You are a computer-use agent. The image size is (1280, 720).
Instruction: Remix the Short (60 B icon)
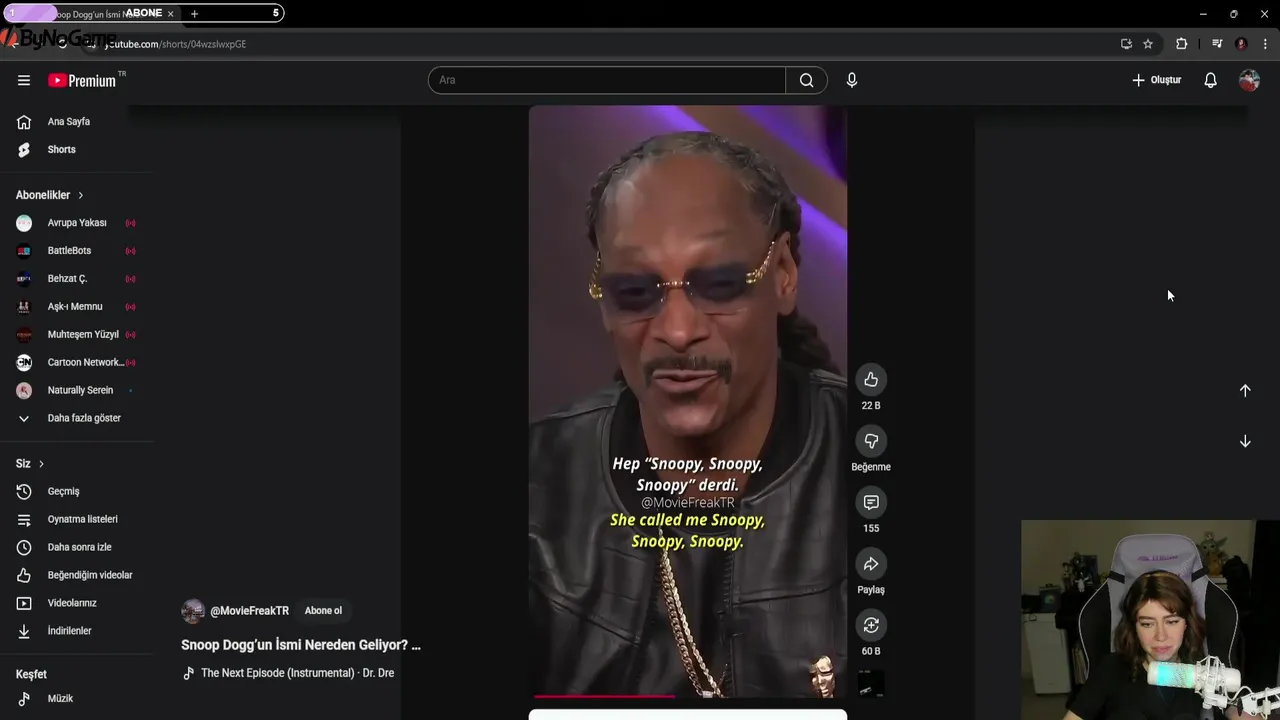point(871,625)
